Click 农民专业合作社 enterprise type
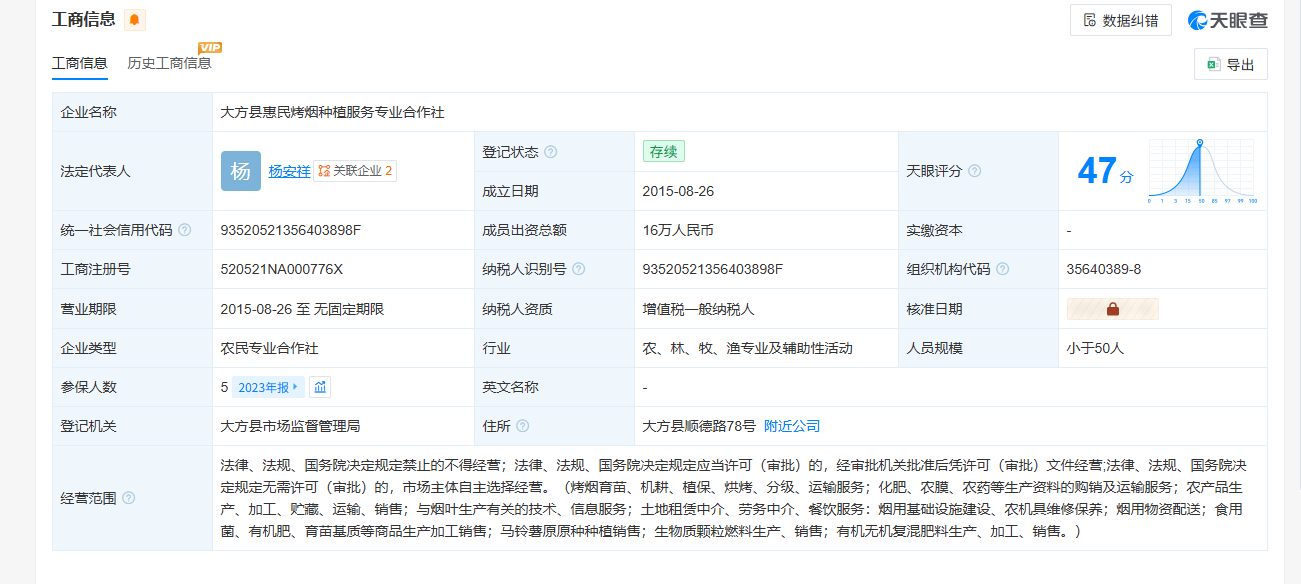 pyautogui.click(x=269, y=348)
